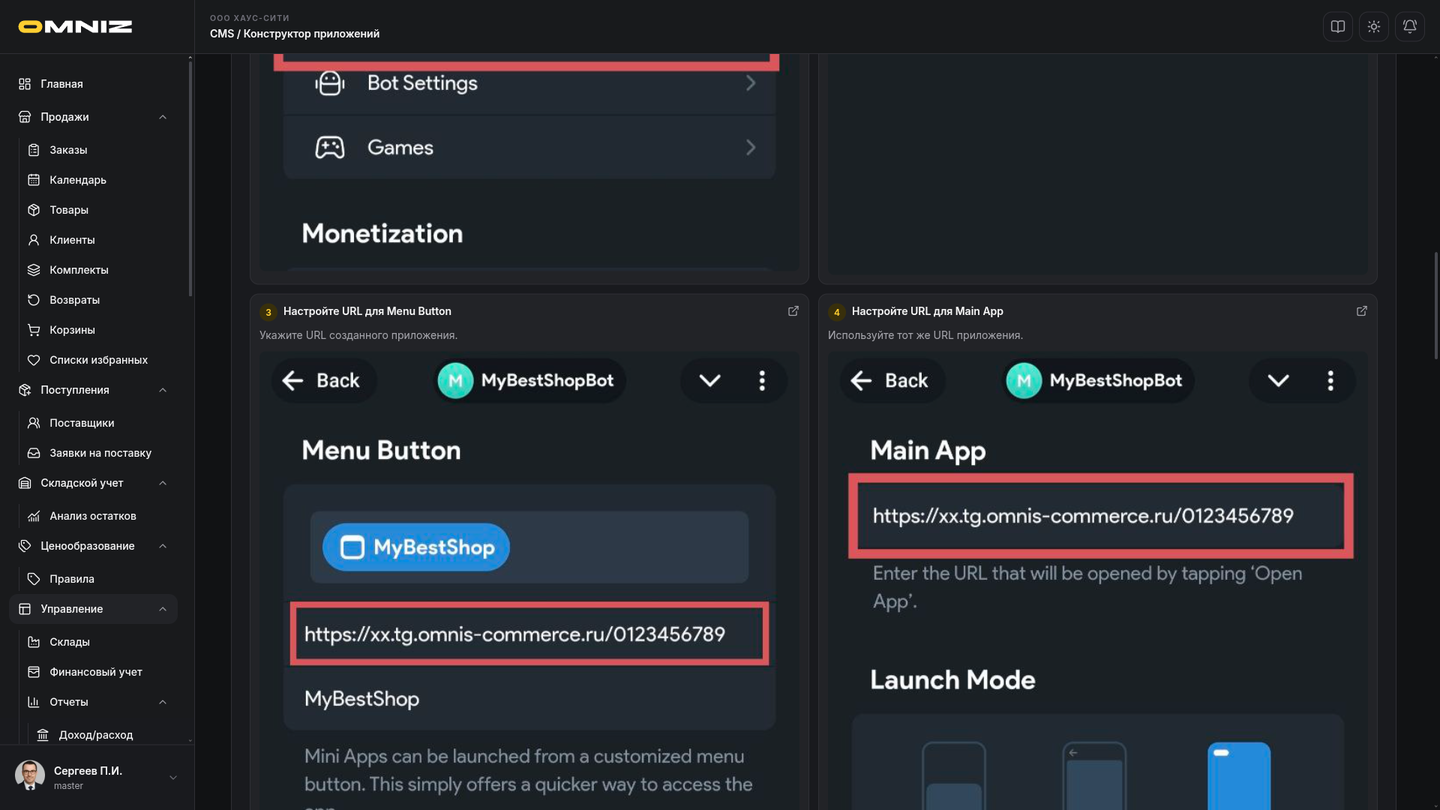Click the Продажи store icon
Screen dimensions: 1440x810
(25, 117)
